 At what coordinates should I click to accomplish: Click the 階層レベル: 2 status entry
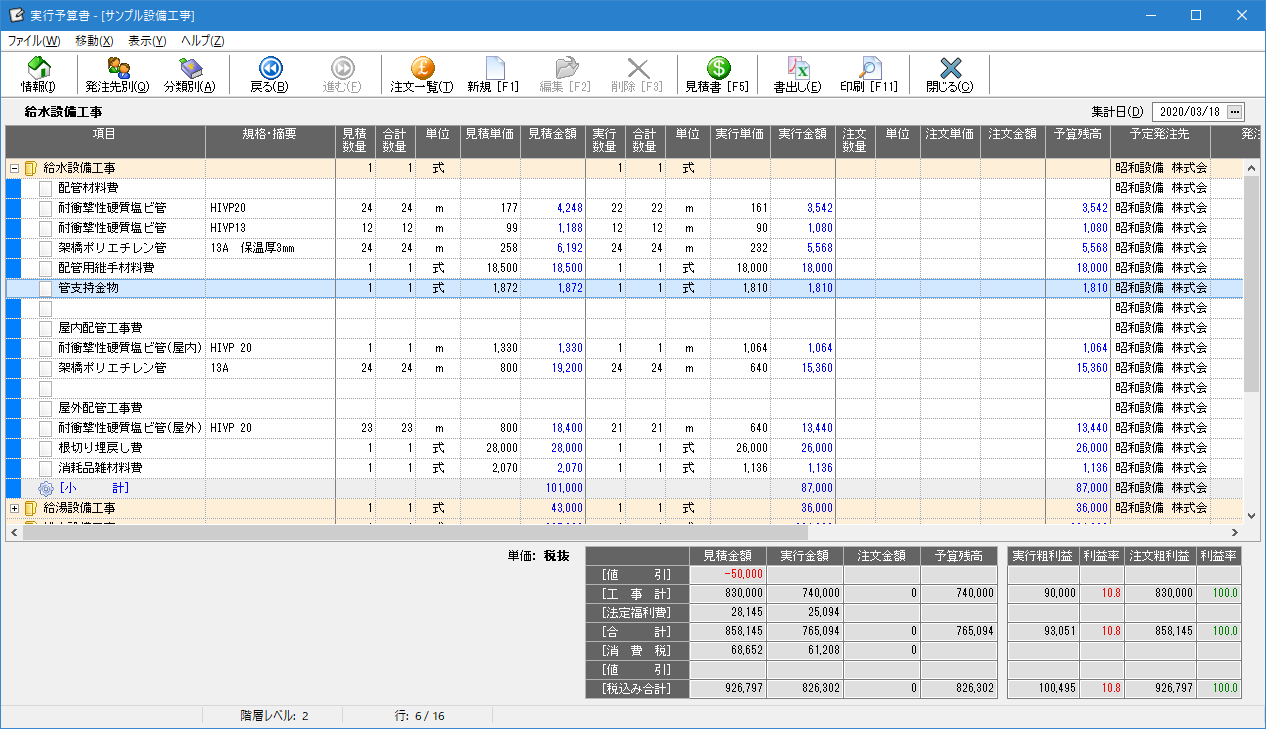click(274, 716)
